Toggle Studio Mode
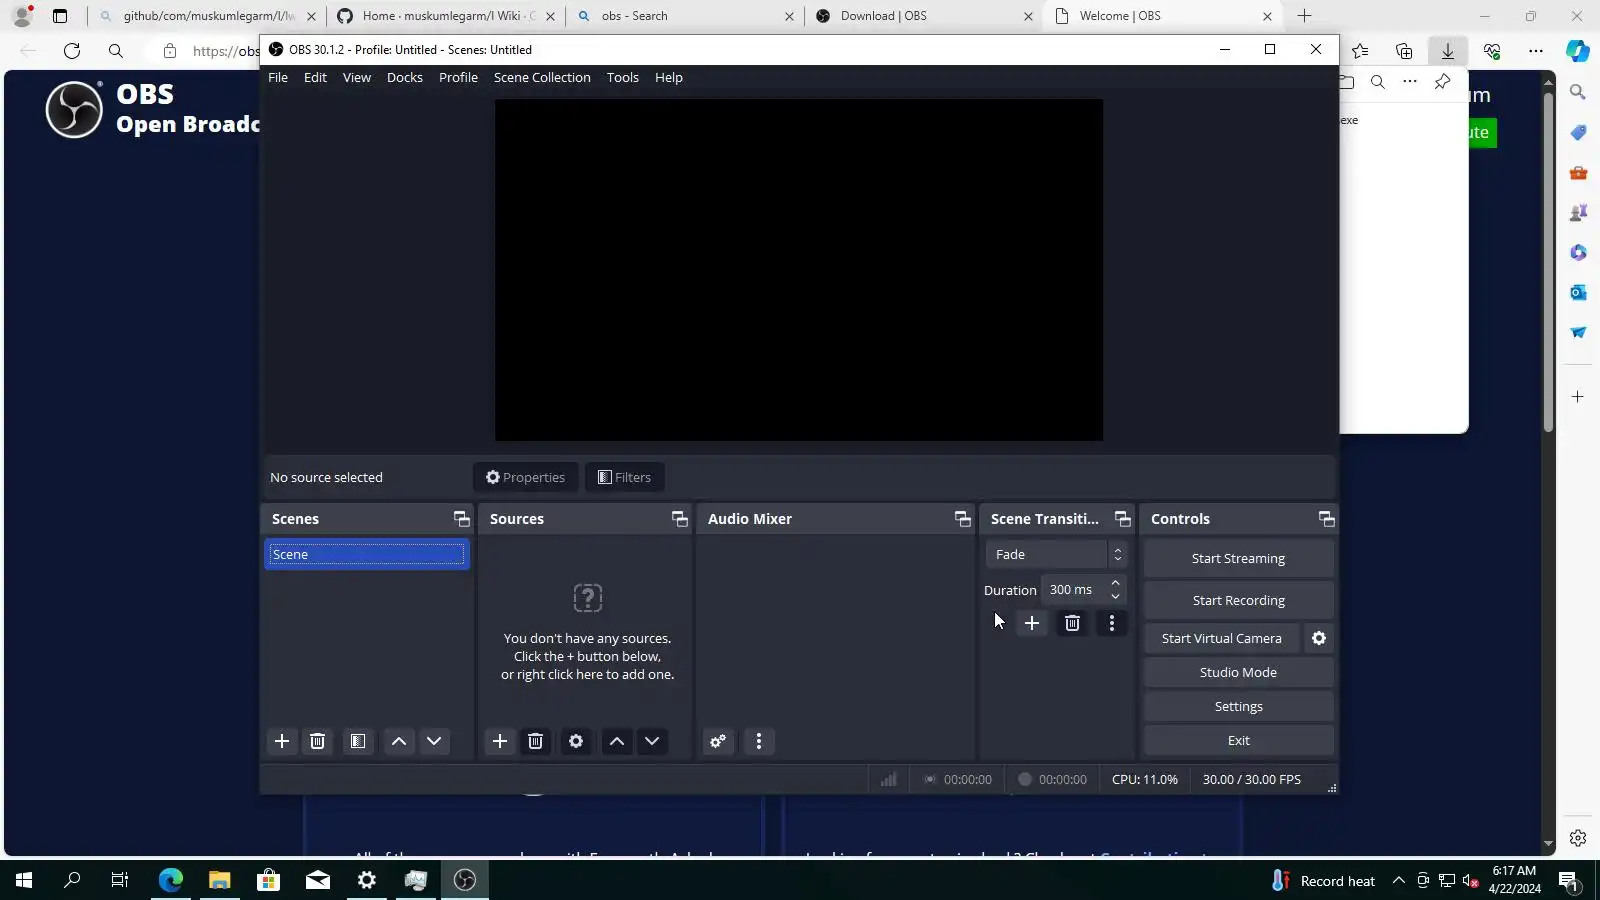 1238,673
